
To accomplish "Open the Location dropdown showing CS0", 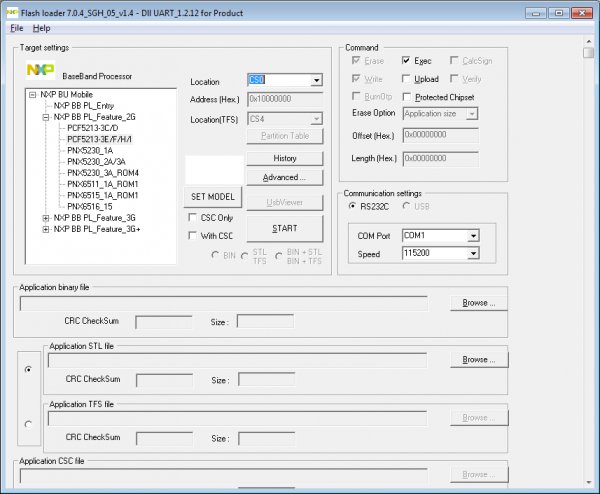I will click(316, 80).
